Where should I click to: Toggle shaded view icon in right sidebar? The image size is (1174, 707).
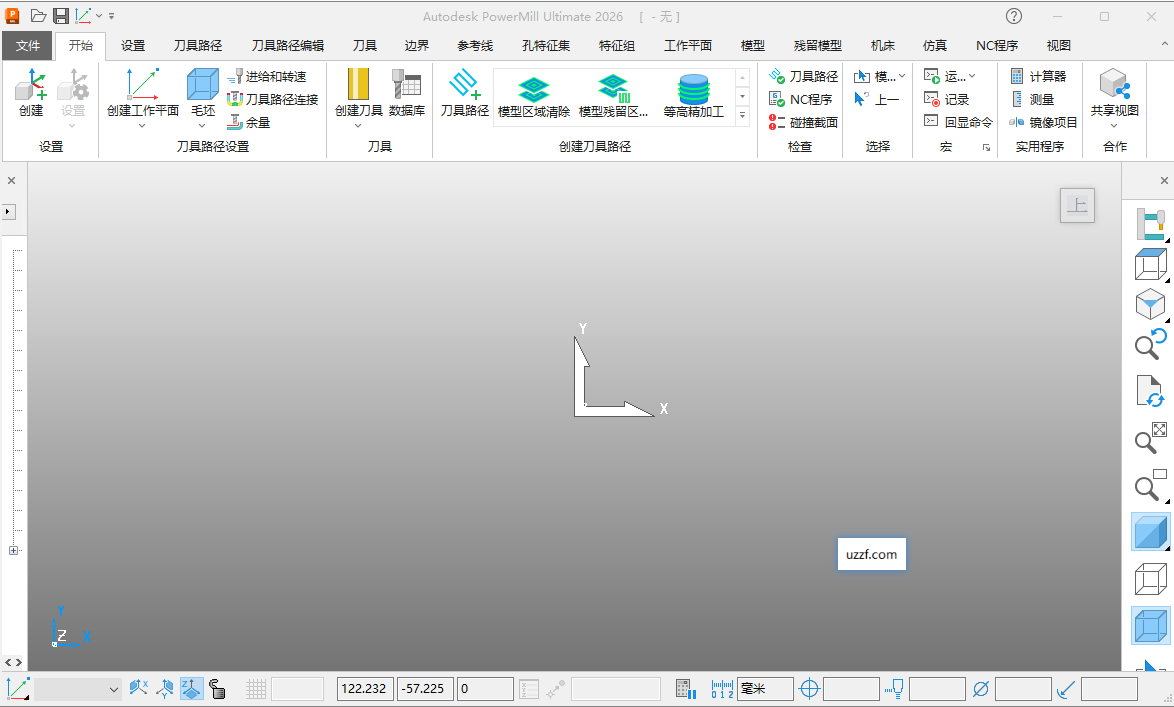pyautogui.click(x=1149, y=531)
